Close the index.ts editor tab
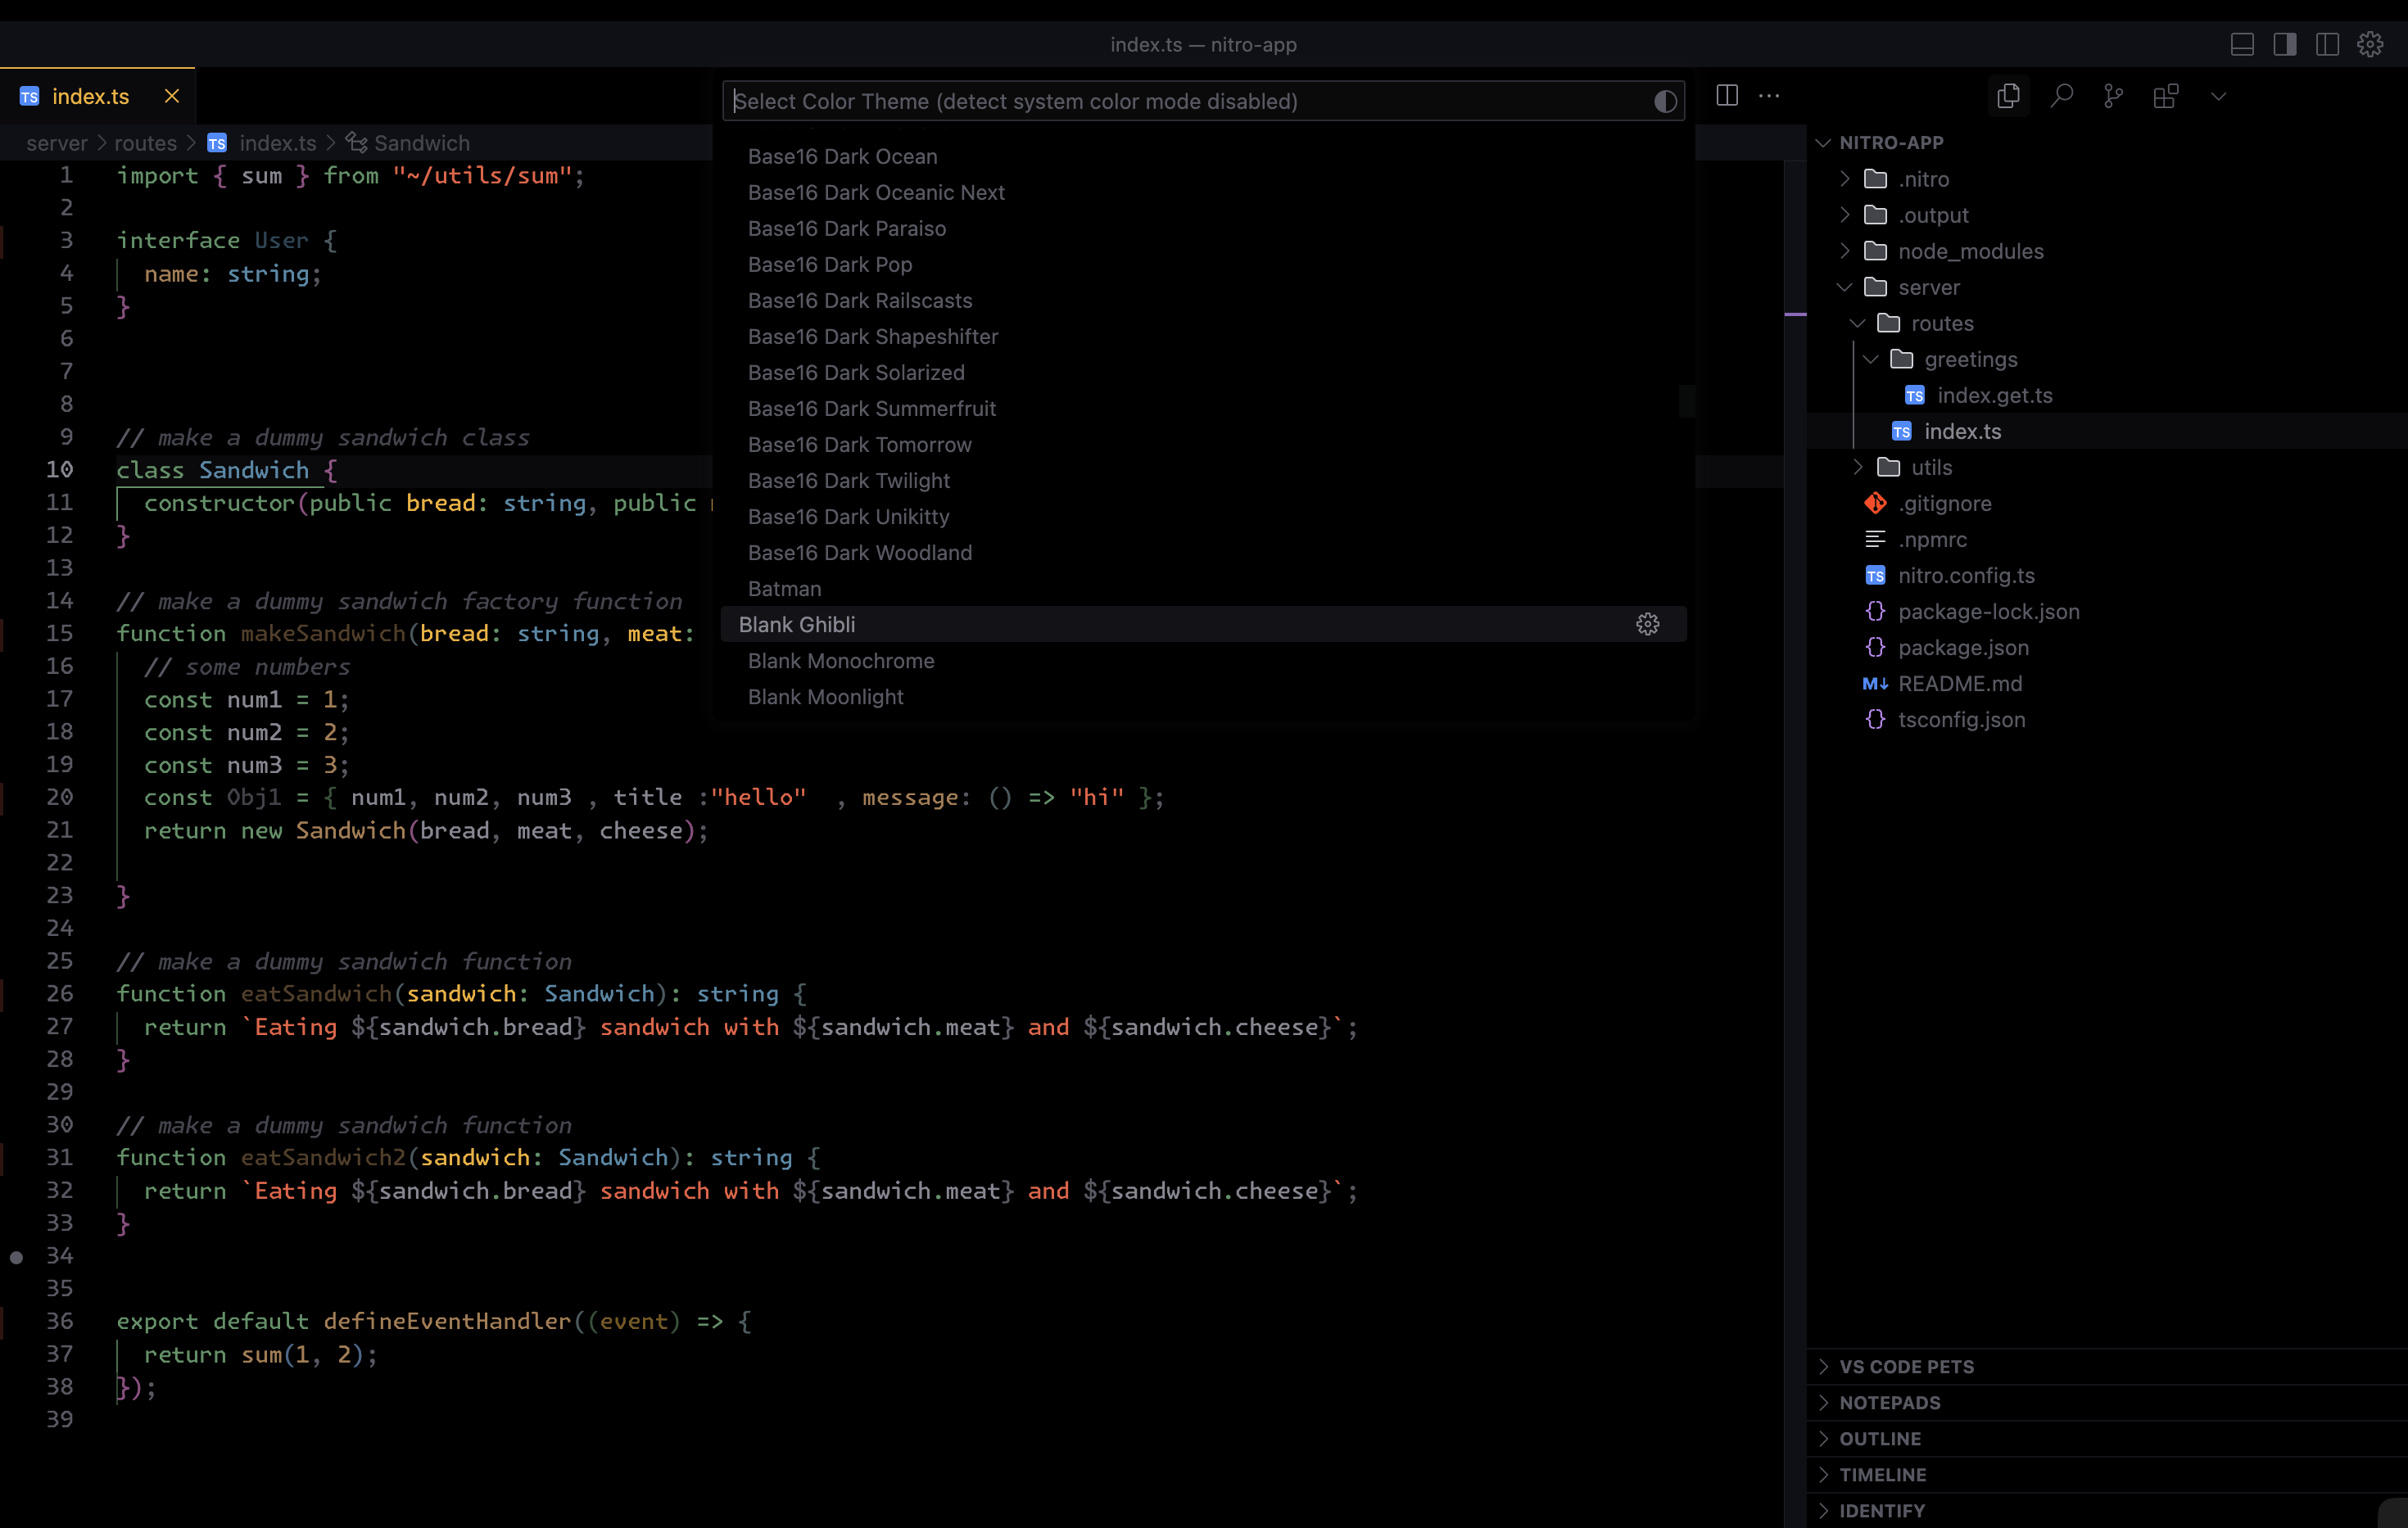Image resolution: width=2408 pixels, height=1528 pixels. [x=172, y=96]
